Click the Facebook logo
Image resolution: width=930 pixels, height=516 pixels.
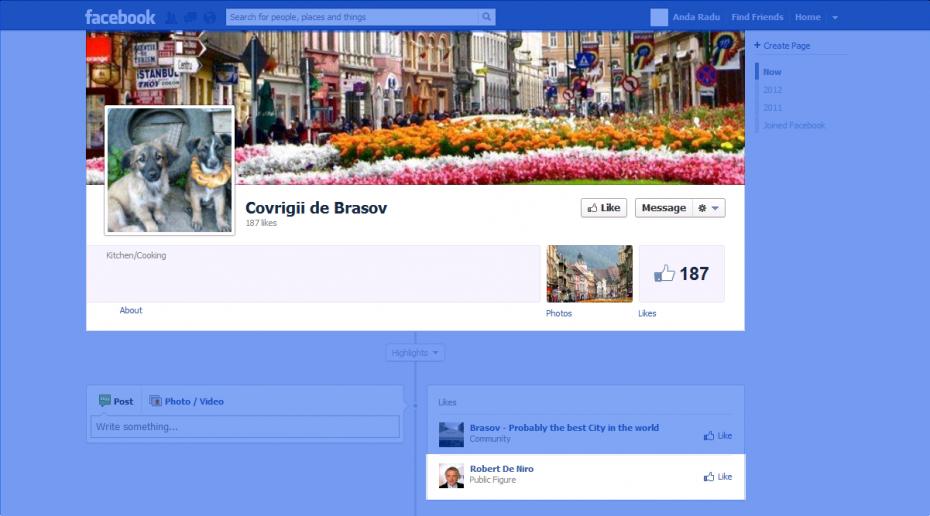120,17
